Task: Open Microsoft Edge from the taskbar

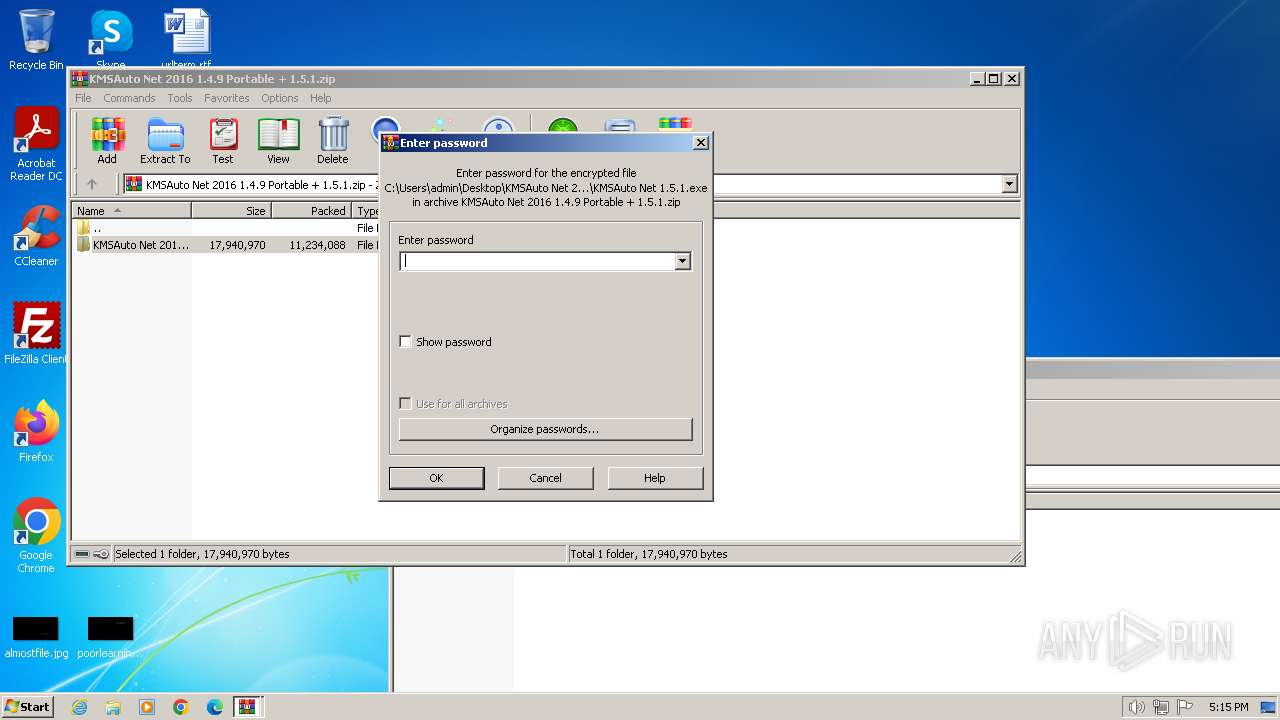Action: pos(215,707)
